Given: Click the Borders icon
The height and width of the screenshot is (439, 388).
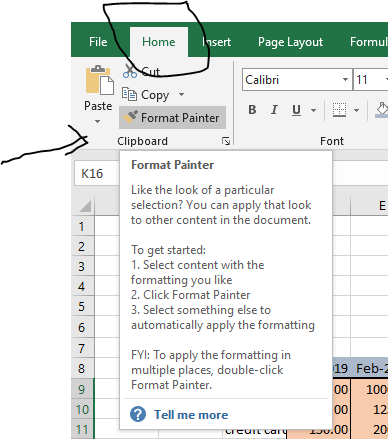Looking at the screenshot, I should pos(339,110).
